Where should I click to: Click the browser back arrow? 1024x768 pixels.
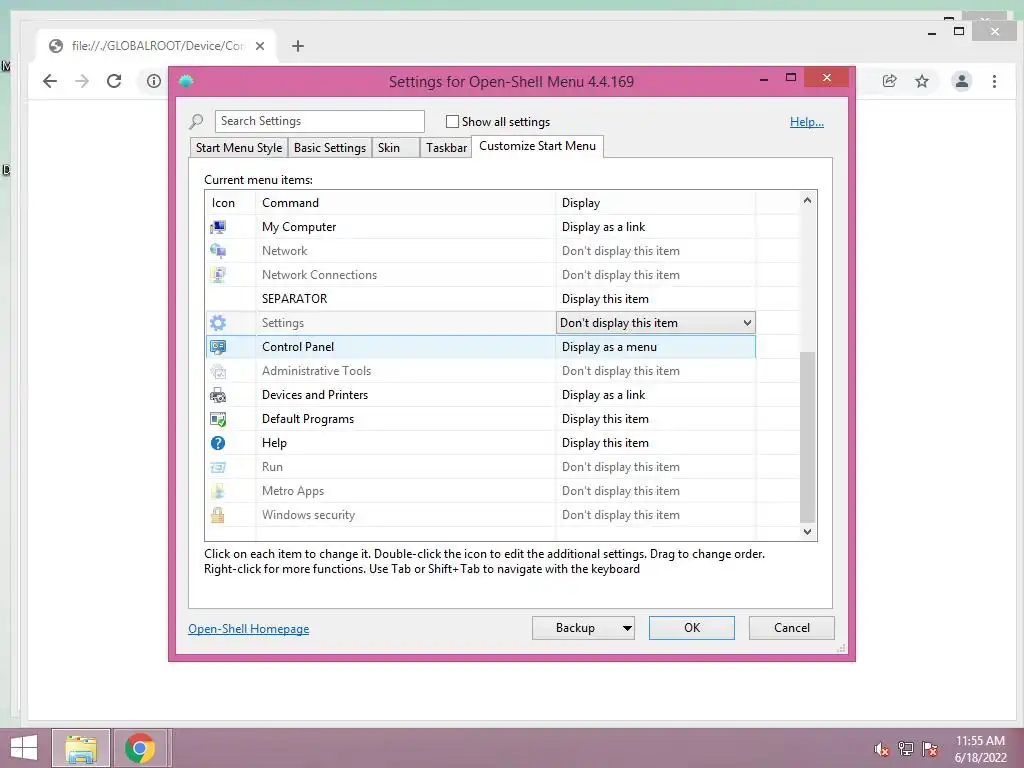50,81
